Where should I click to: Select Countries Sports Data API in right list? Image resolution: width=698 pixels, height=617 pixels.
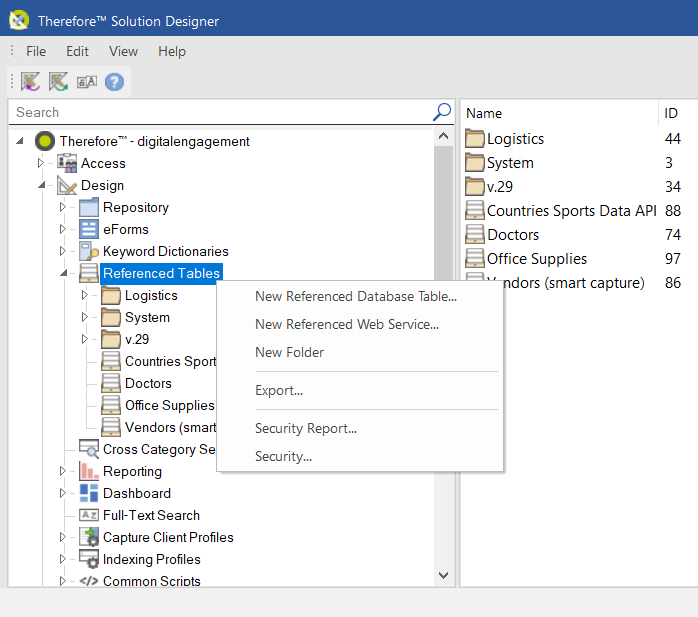(572, 211)
